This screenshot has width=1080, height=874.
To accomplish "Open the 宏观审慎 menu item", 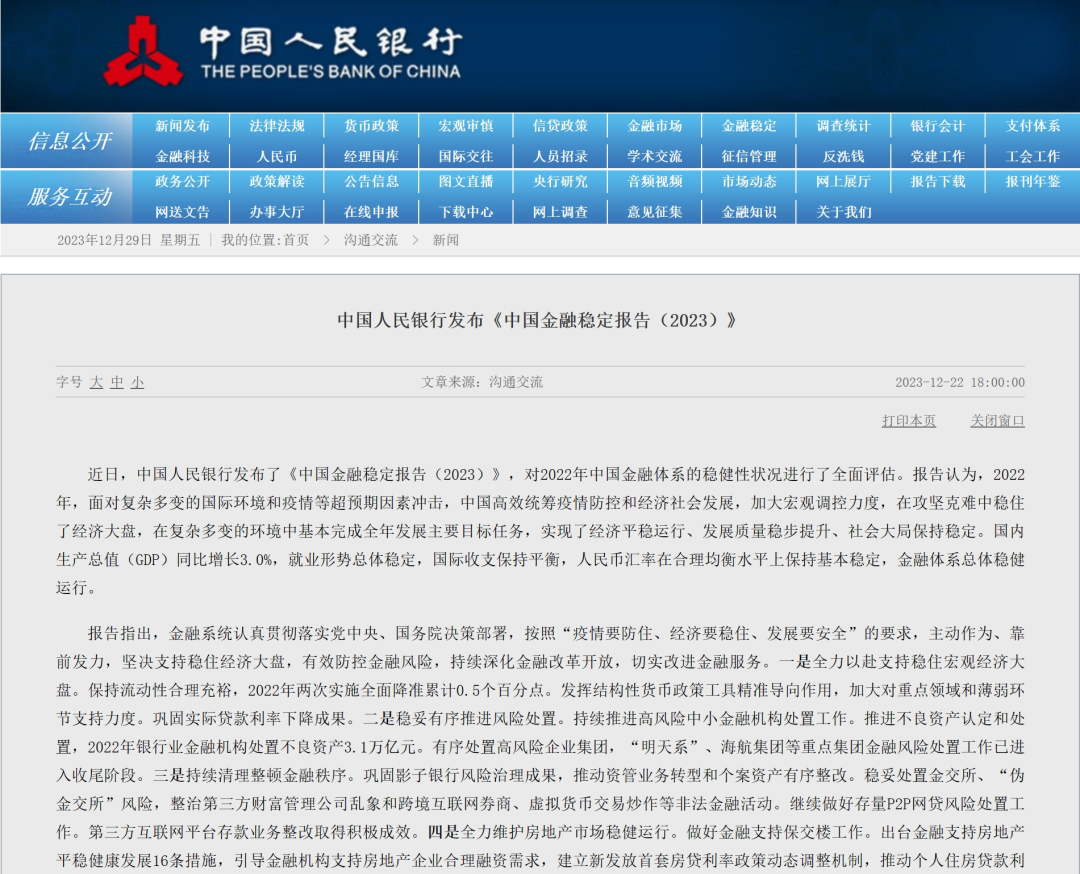I will tap(466, 126).
